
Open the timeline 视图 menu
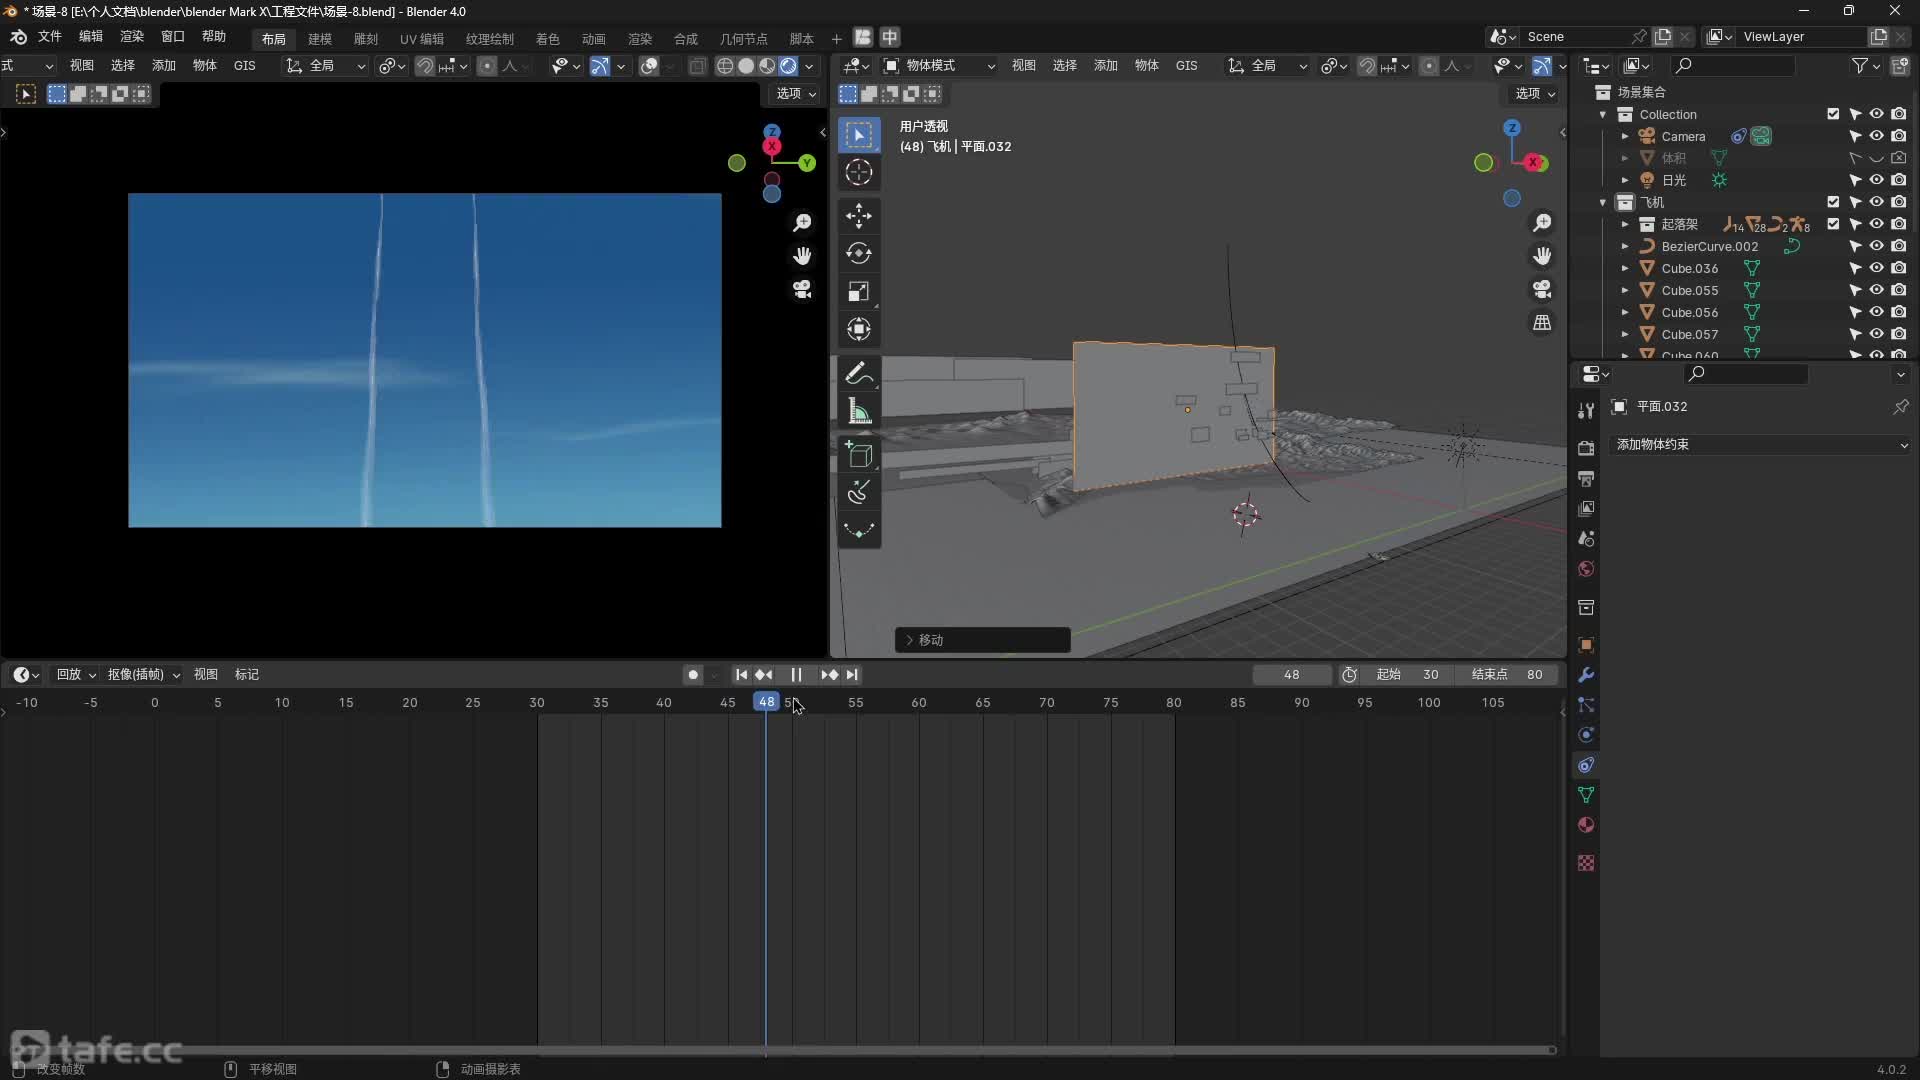click(x=206, y=675)
